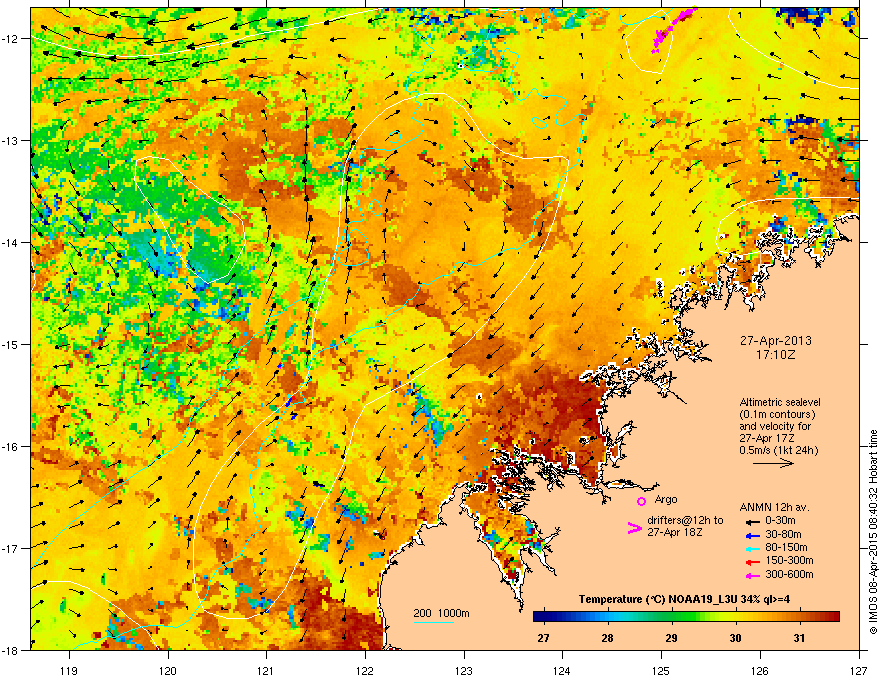Click longitude axis label 122
The image size is (880, 680).
365,670
